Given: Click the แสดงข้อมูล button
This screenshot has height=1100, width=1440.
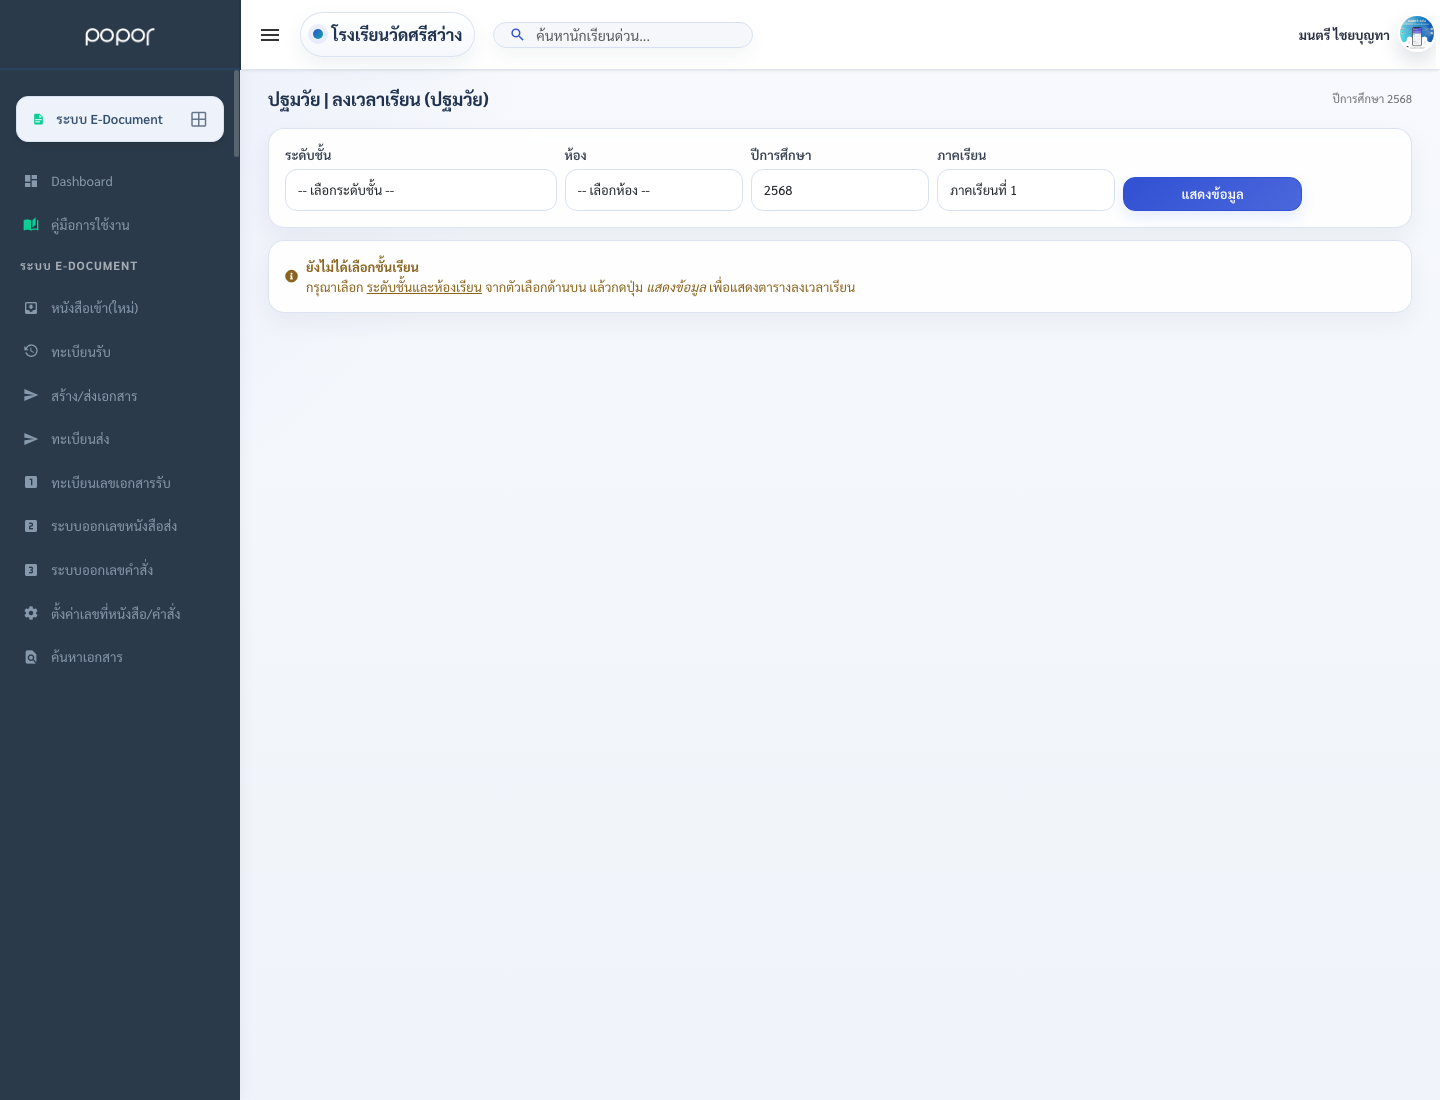Looking at the screenshot, I should (x=1212, y=194).
